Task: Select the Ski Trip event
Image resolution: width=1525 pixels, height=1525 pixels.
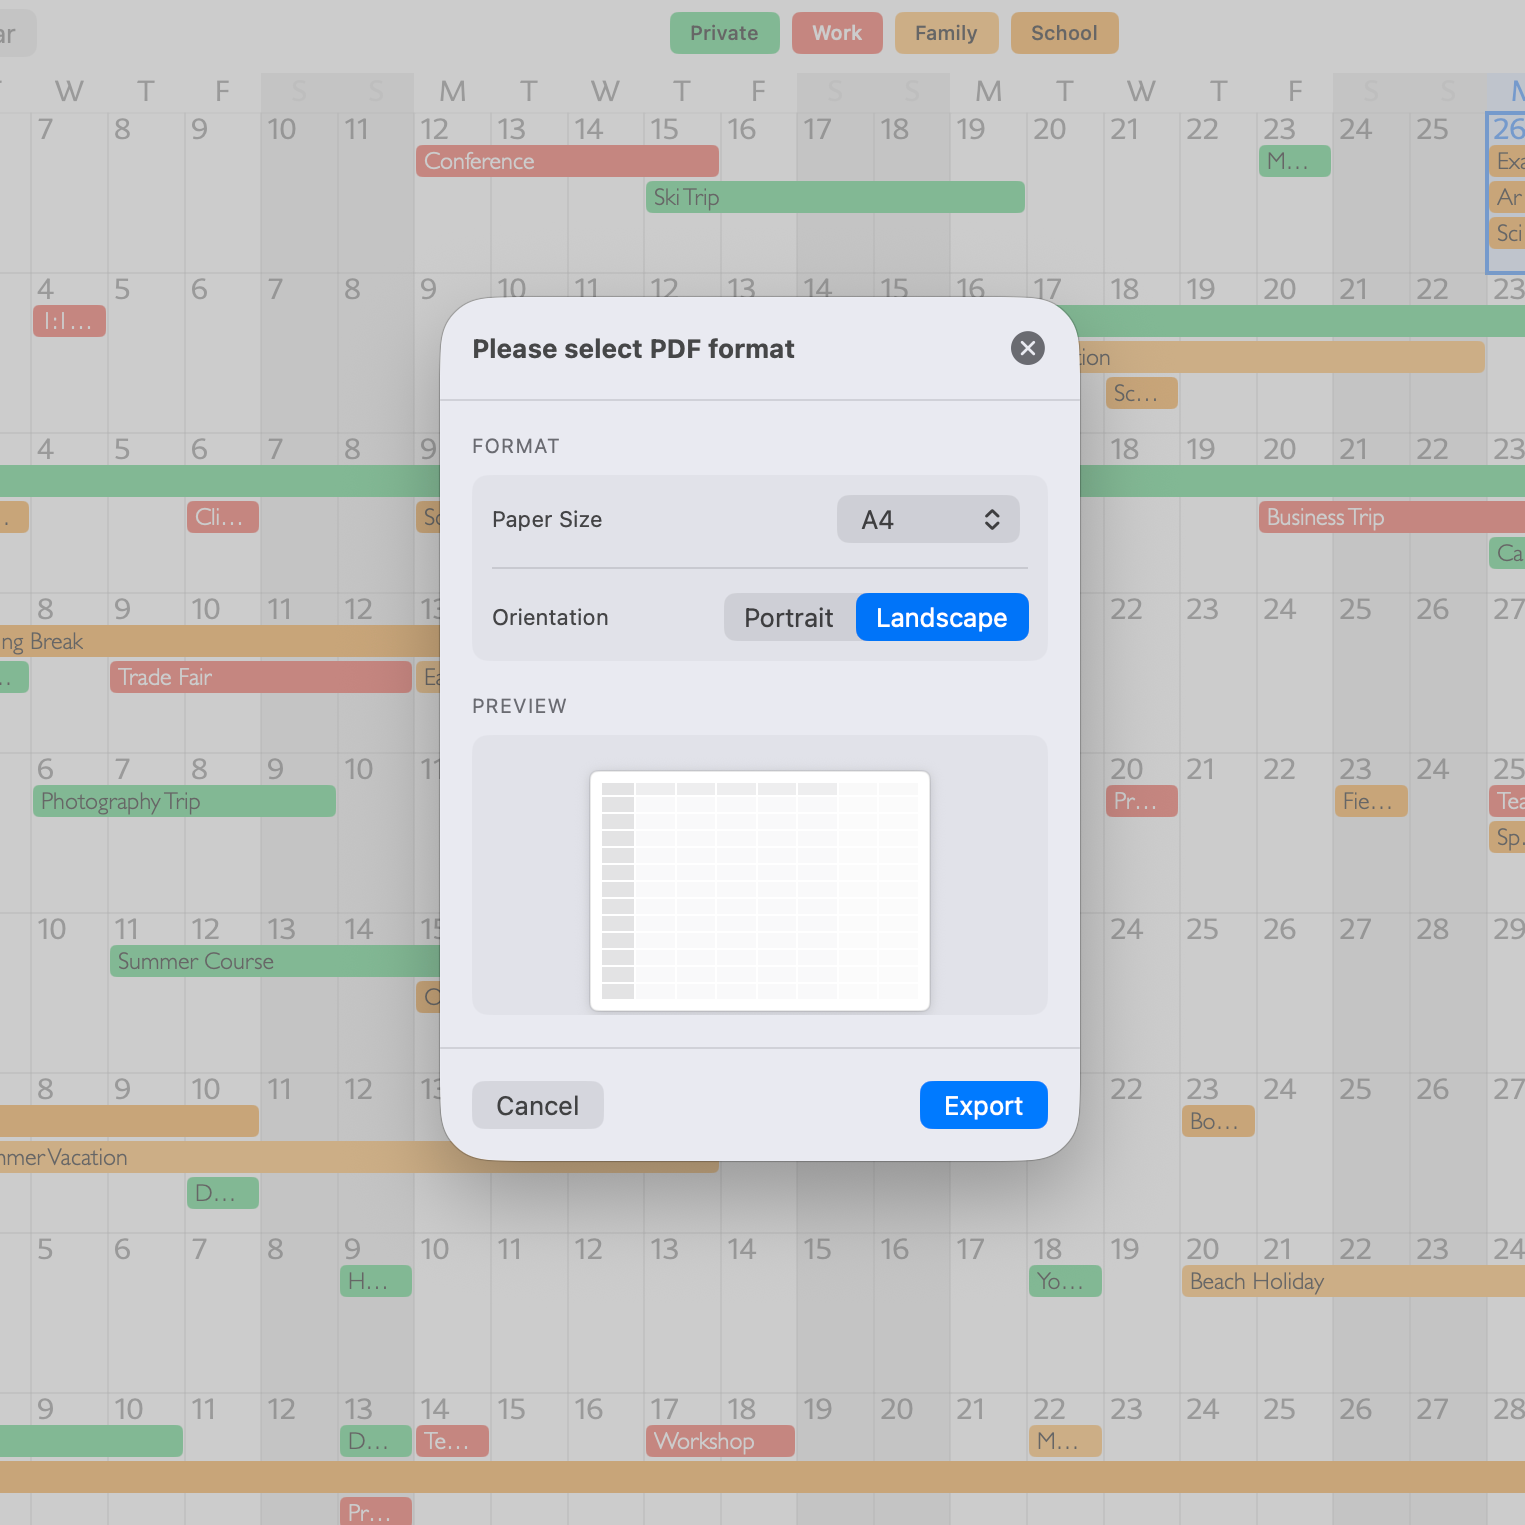Action: tap(834, 197)
